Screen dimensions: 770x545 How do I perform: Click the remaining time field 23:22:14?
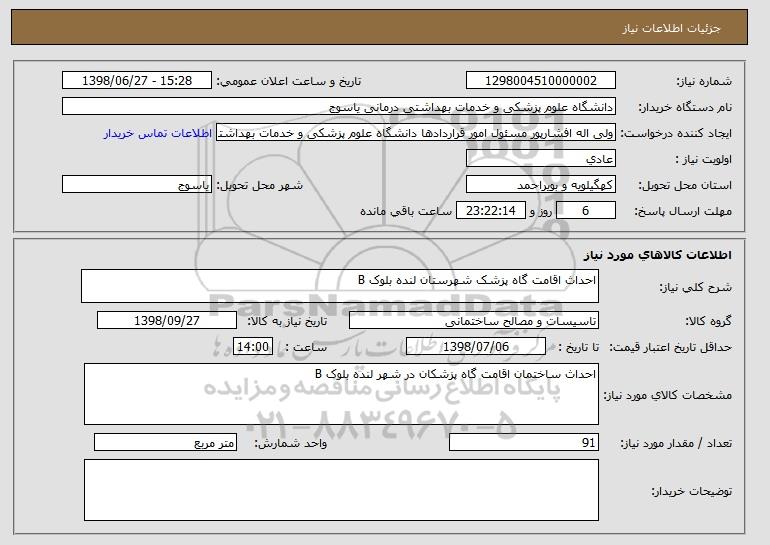(x=491, y=211)
